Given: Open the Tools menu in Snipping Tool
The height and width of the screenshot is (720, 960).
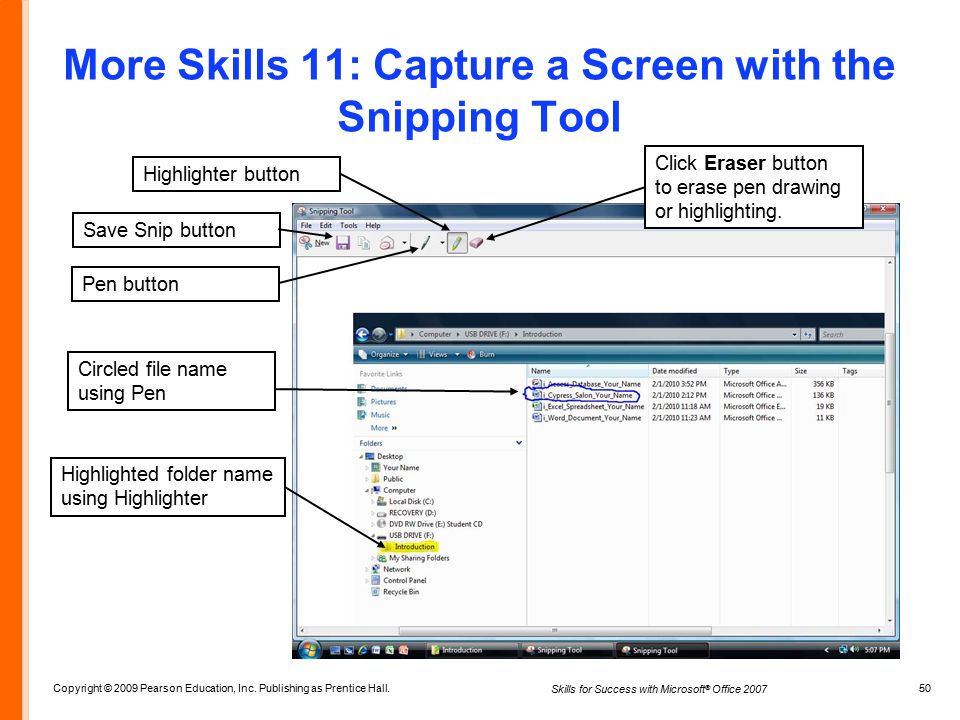Looking at the screenshot, I should coord(349,225).
